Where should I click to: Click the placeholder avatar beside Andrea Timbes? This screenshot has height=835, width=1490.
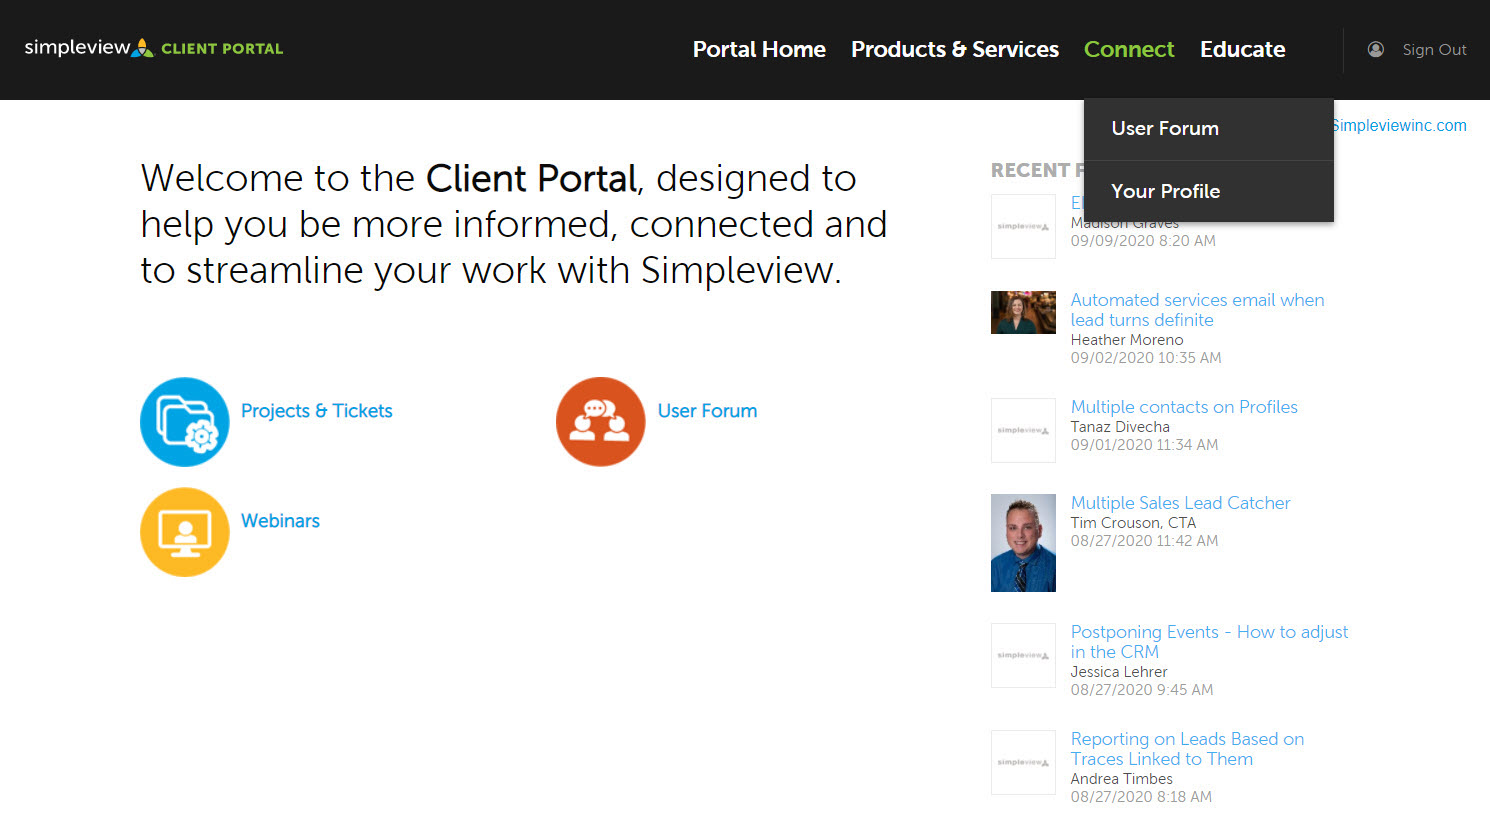(1023, 762)
